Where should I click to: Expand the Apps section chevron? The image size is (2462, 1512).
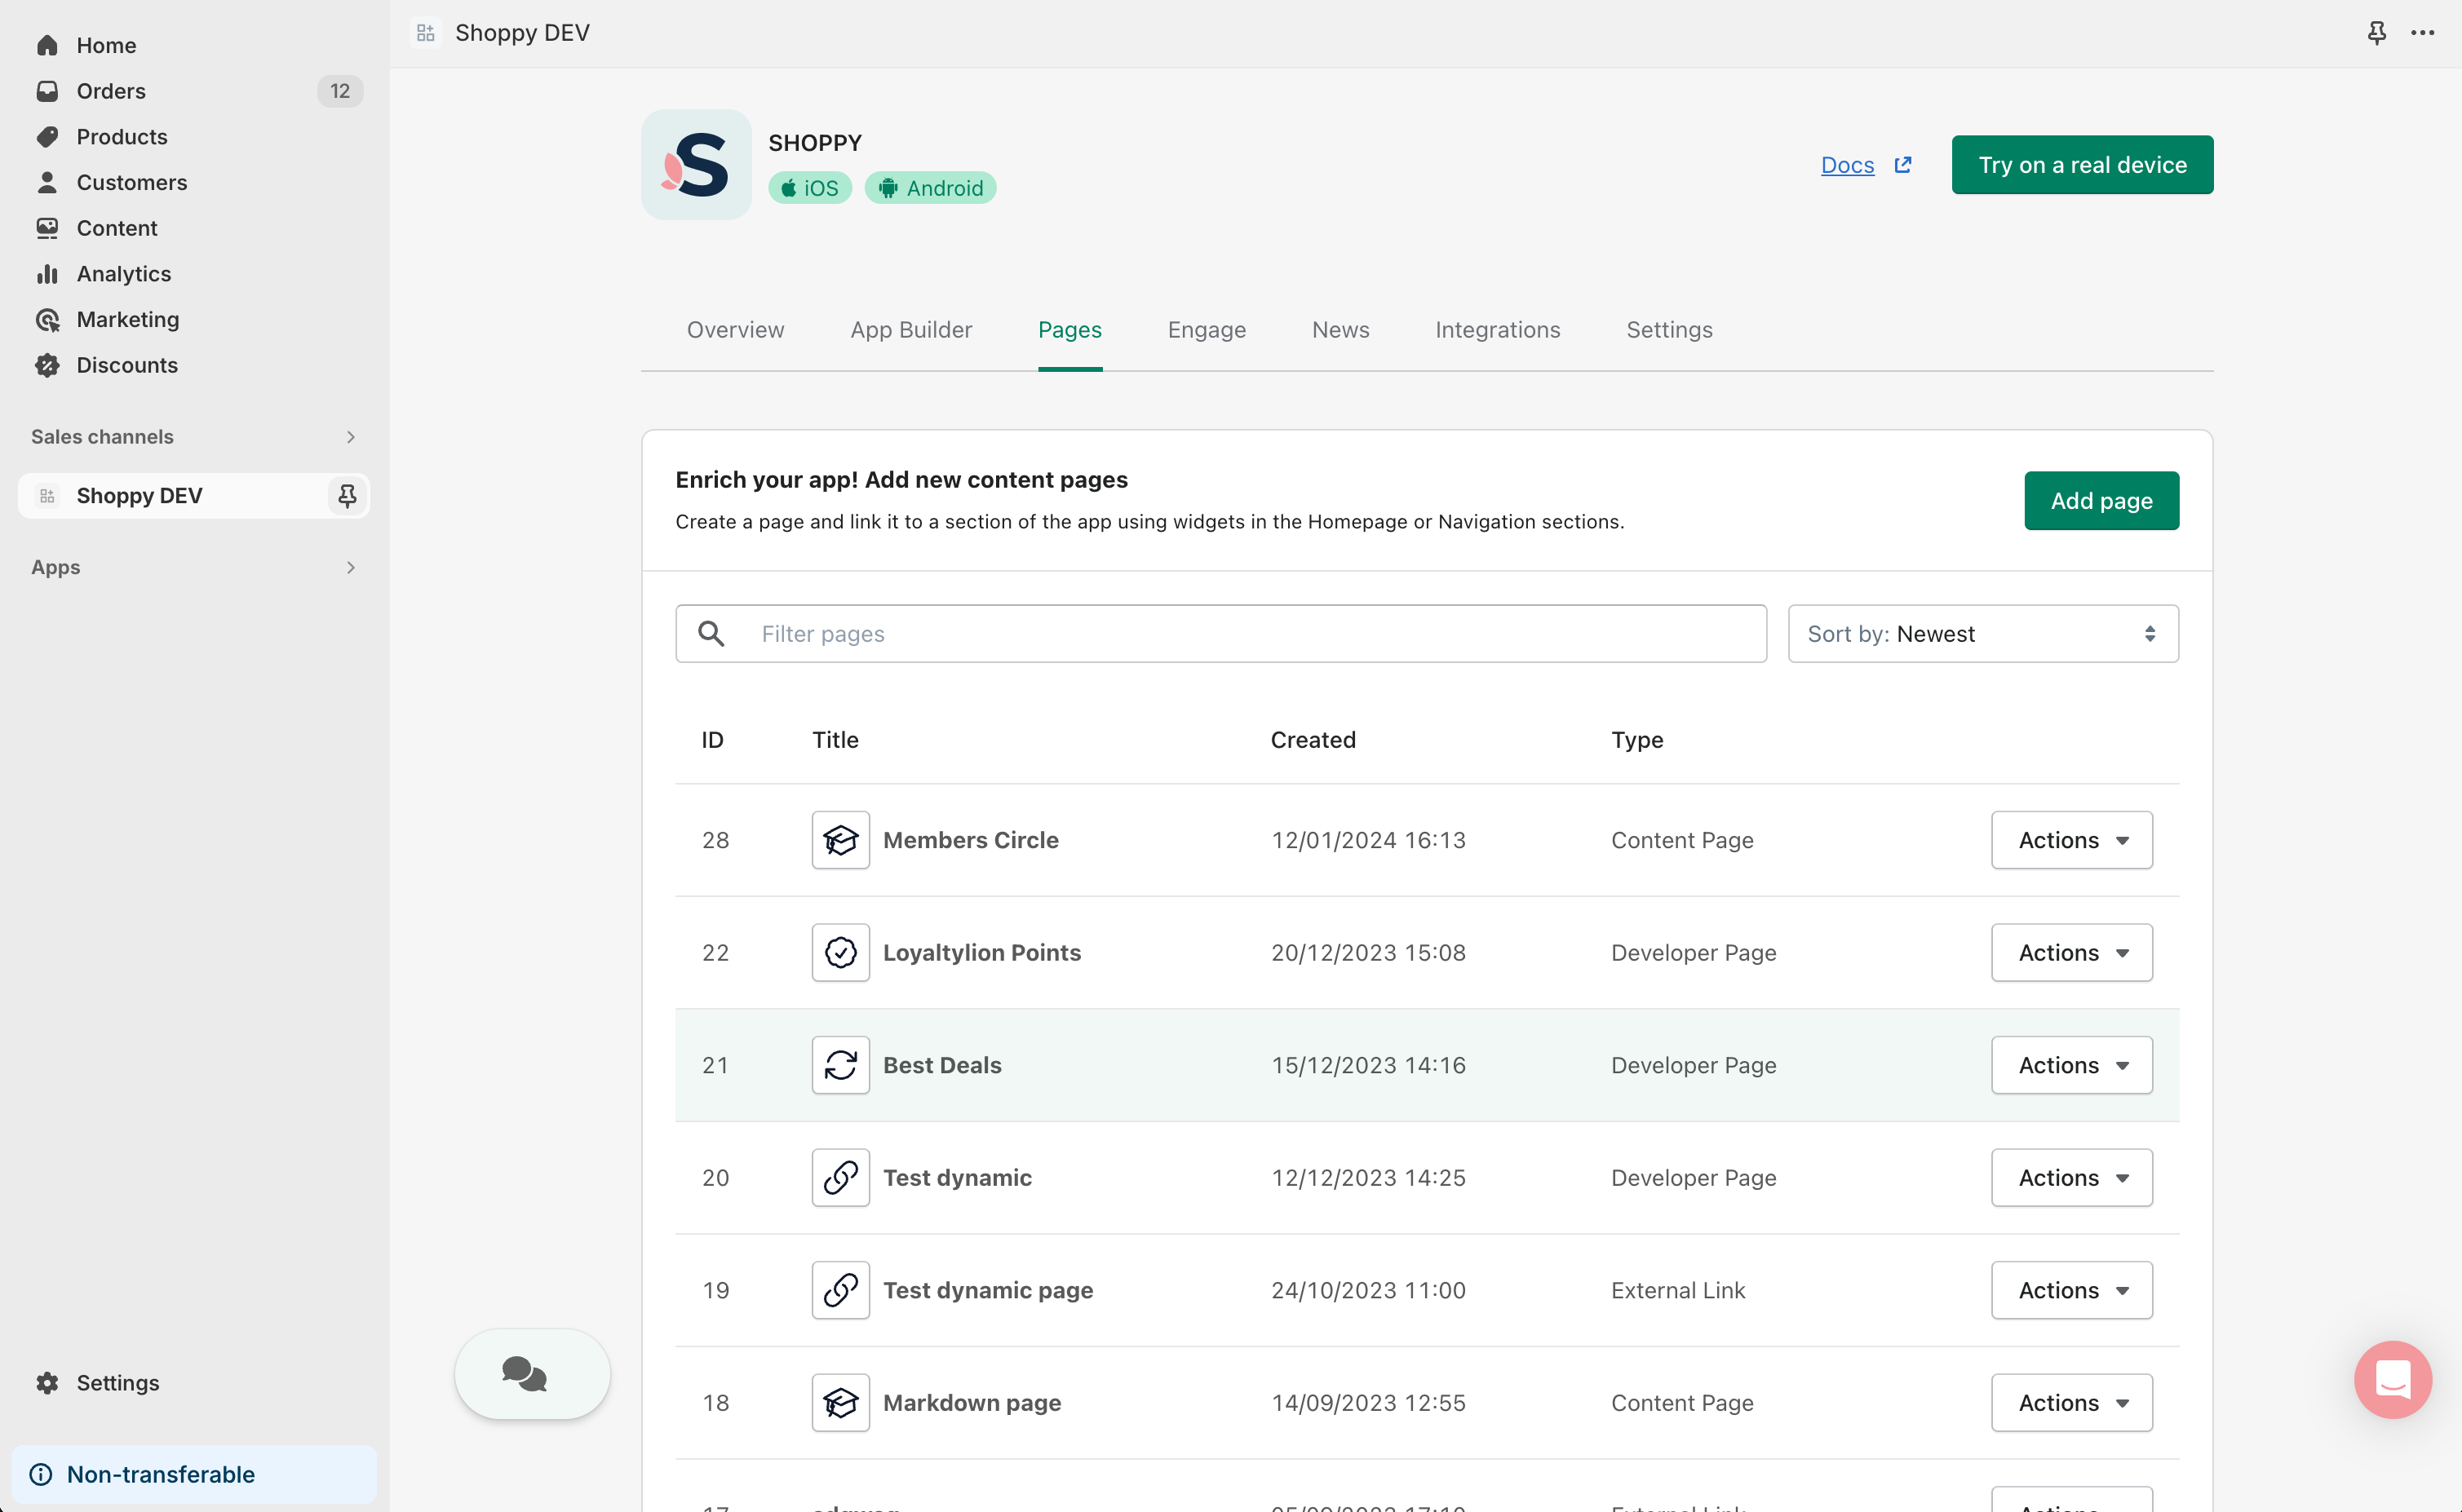(350, 567)
